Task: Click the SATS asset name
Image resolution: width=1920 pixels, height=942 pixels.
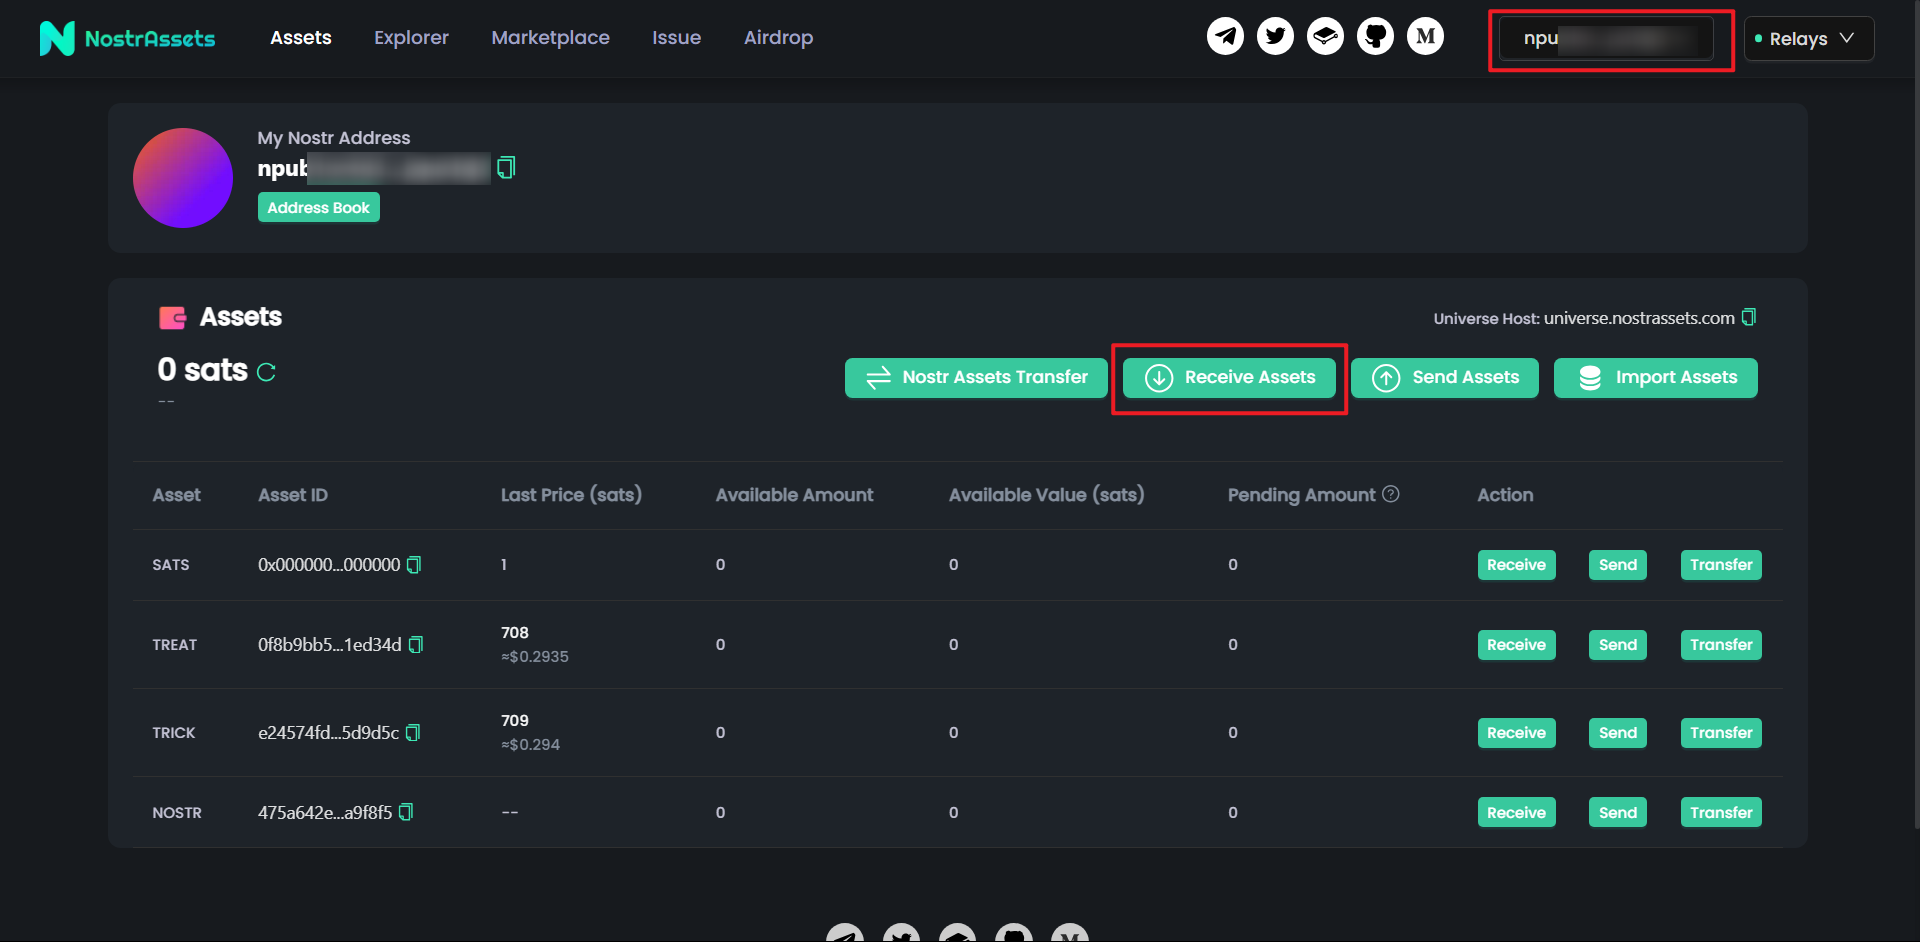Action: tap(171, 565)
